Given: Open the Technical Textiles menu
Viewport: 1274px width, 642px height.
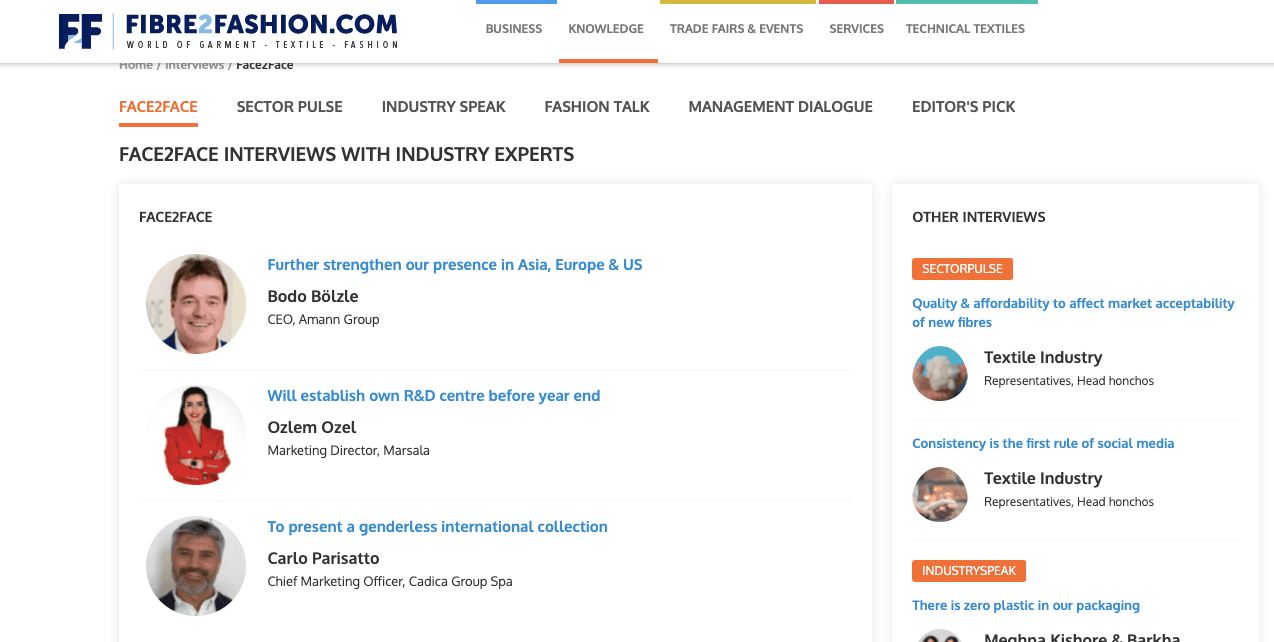Looking at the screenshot, I should point(965,29).
